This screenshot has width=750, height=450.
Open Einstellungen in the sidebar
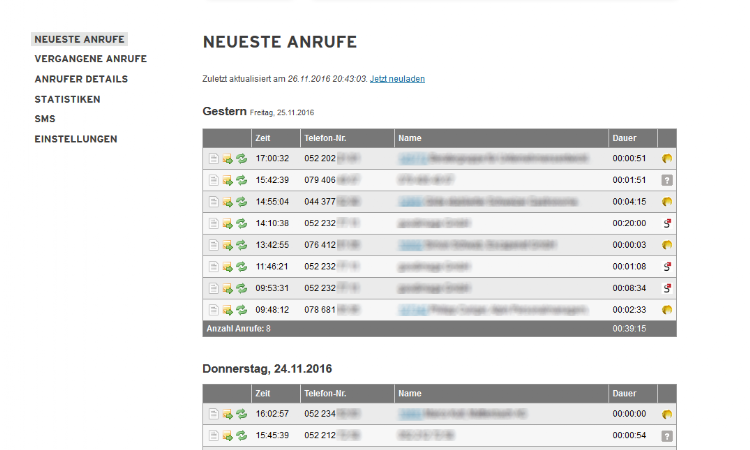click(76, 139)
